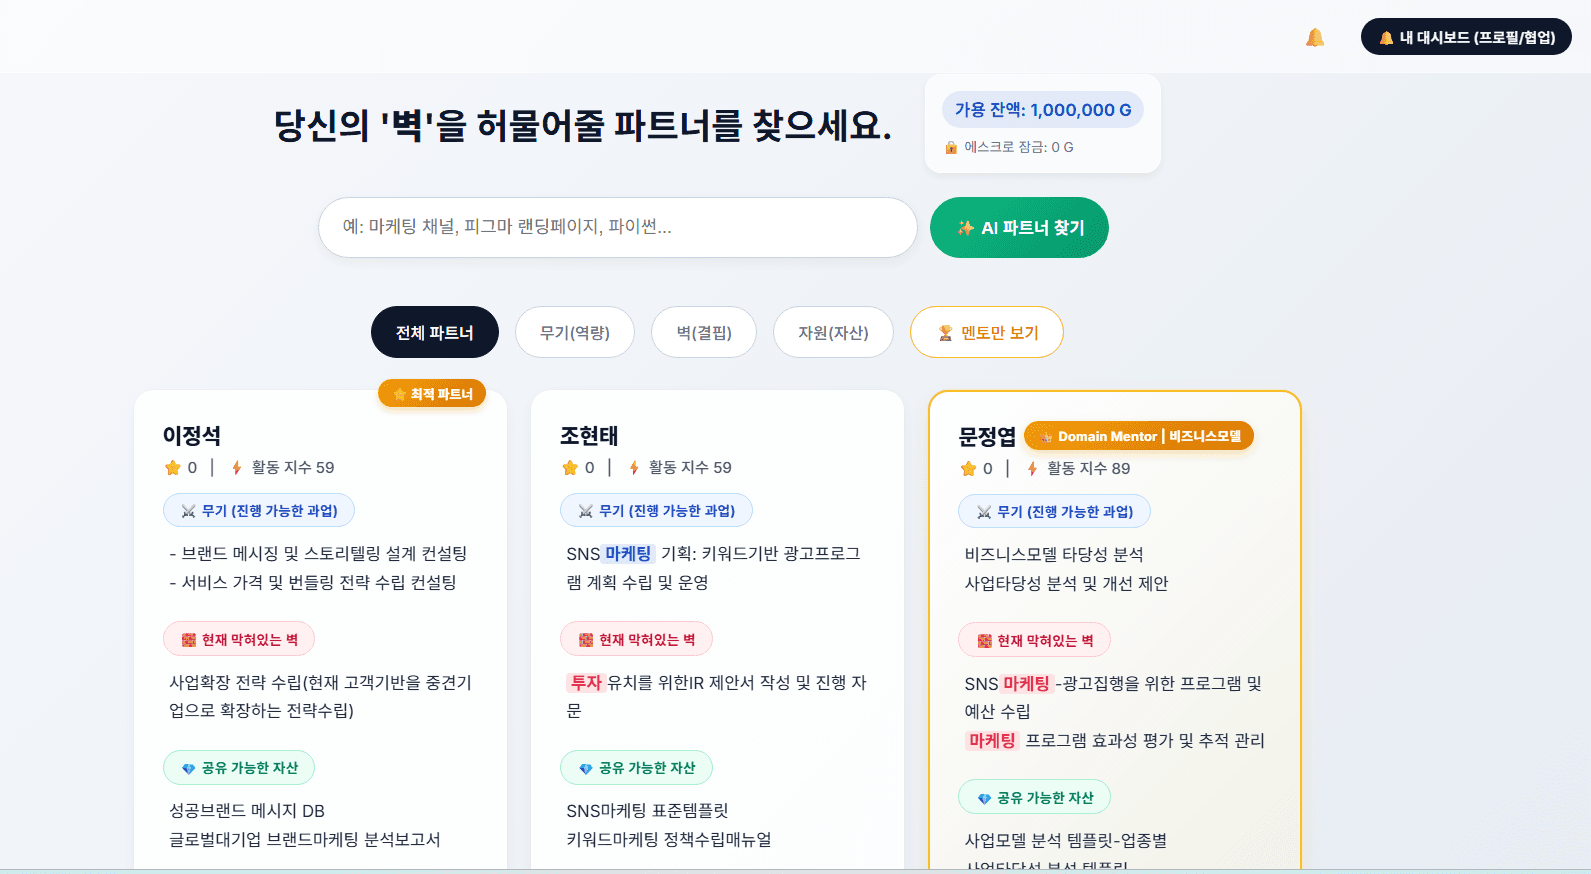Click the lock icon beside 에스크로 잠금
This screenshot has height=874, width=1591.
point(951,147)
